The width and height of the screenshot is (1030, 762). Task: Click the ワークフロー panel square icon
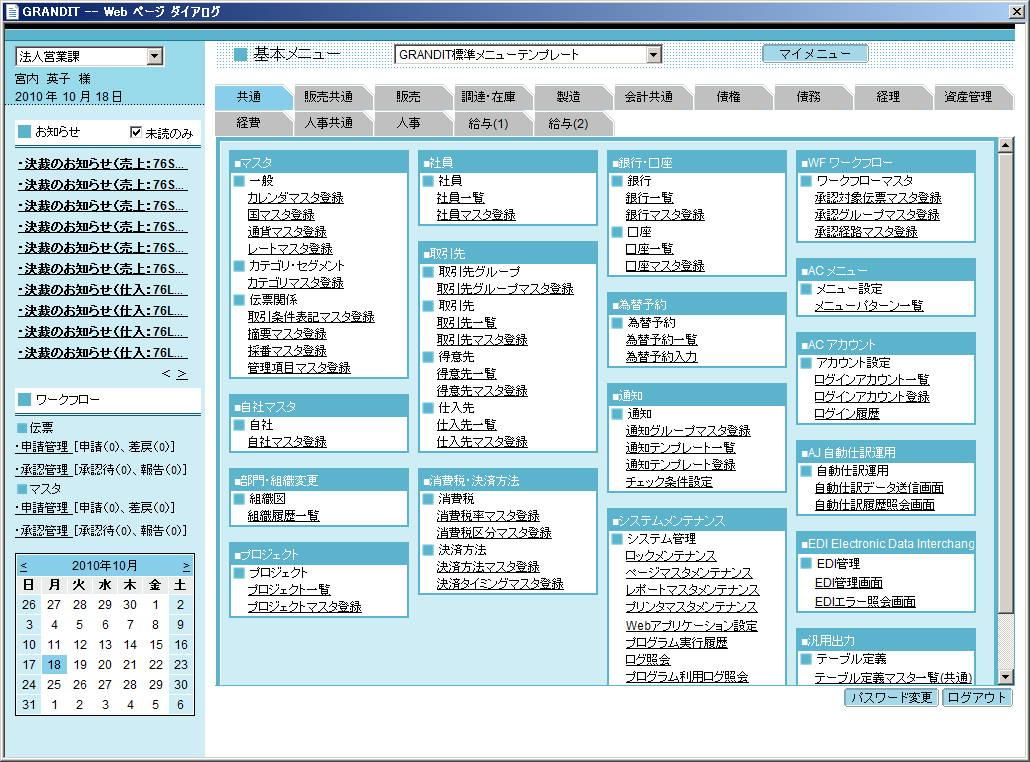pyautogui.click(x=25, y=399)
